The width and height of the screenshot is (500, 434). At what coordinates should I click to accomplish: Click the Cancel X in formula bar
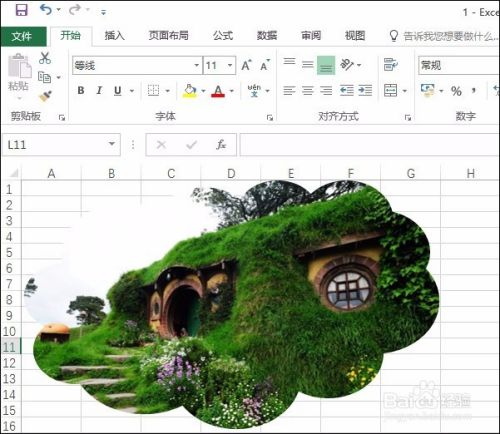coord(161,145)
